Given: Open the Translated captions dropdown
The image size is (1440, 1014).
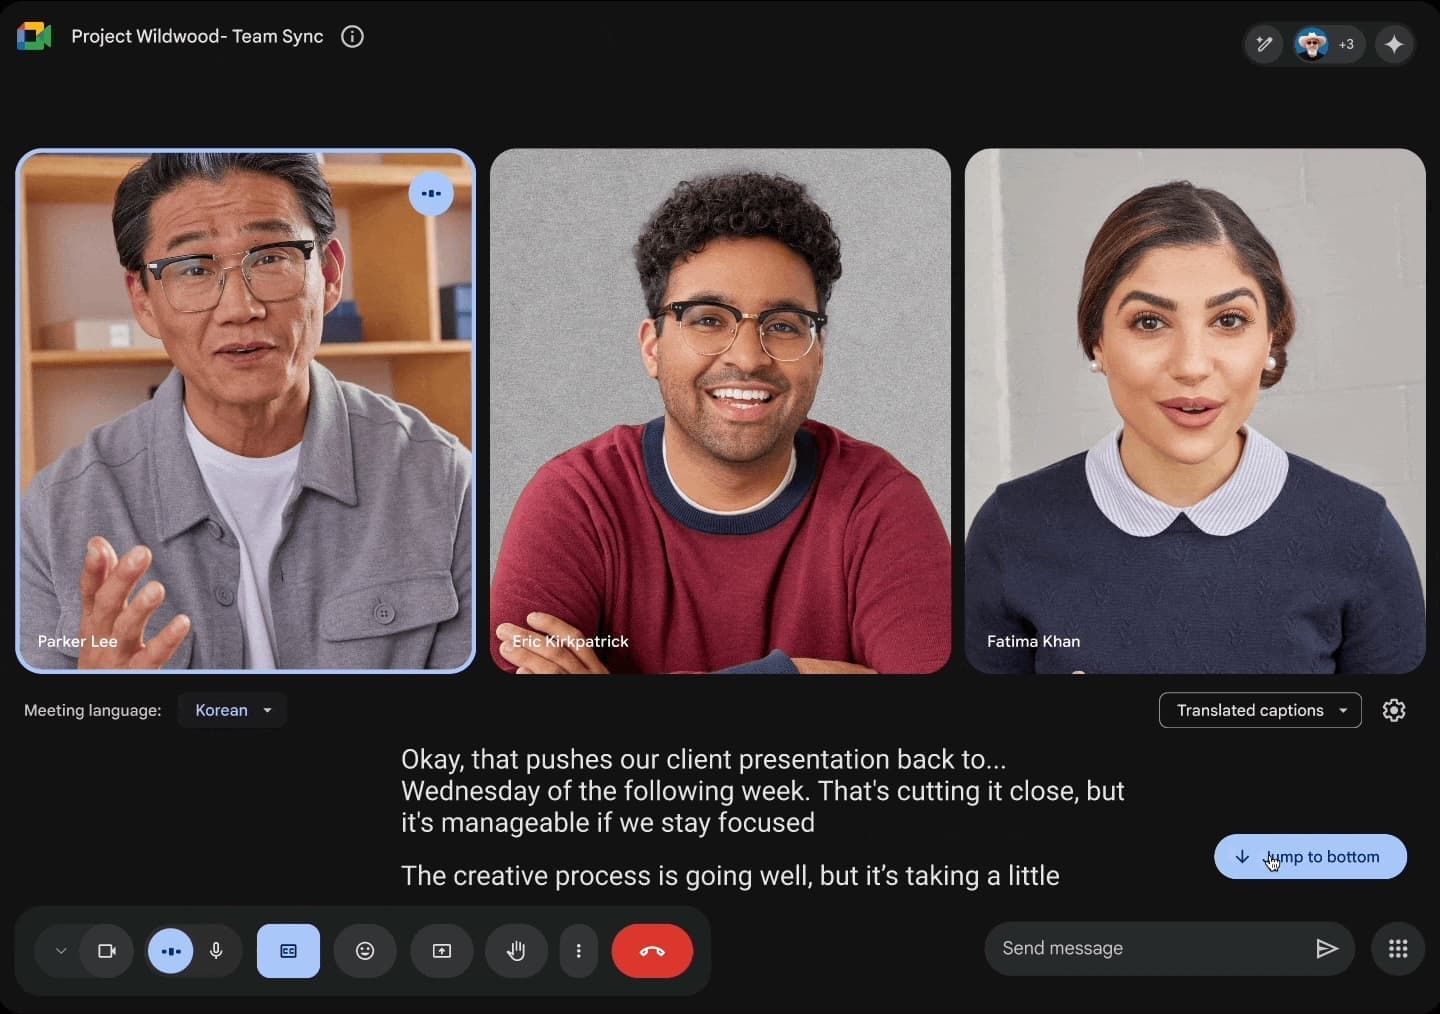Looking at the screenshot, I should (1260, 710).
